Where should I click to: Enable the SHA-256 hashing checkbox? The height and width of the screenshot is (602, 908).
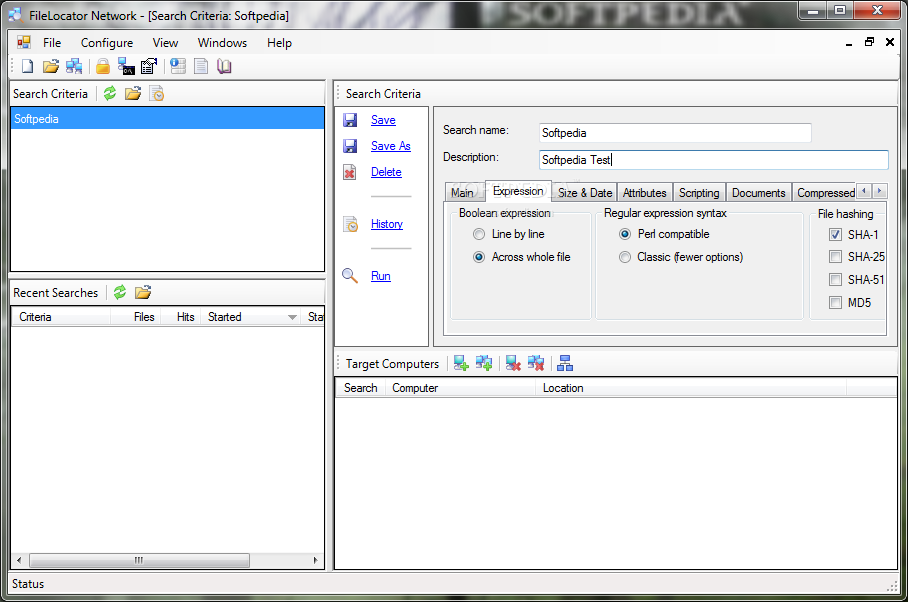(835, 256)
